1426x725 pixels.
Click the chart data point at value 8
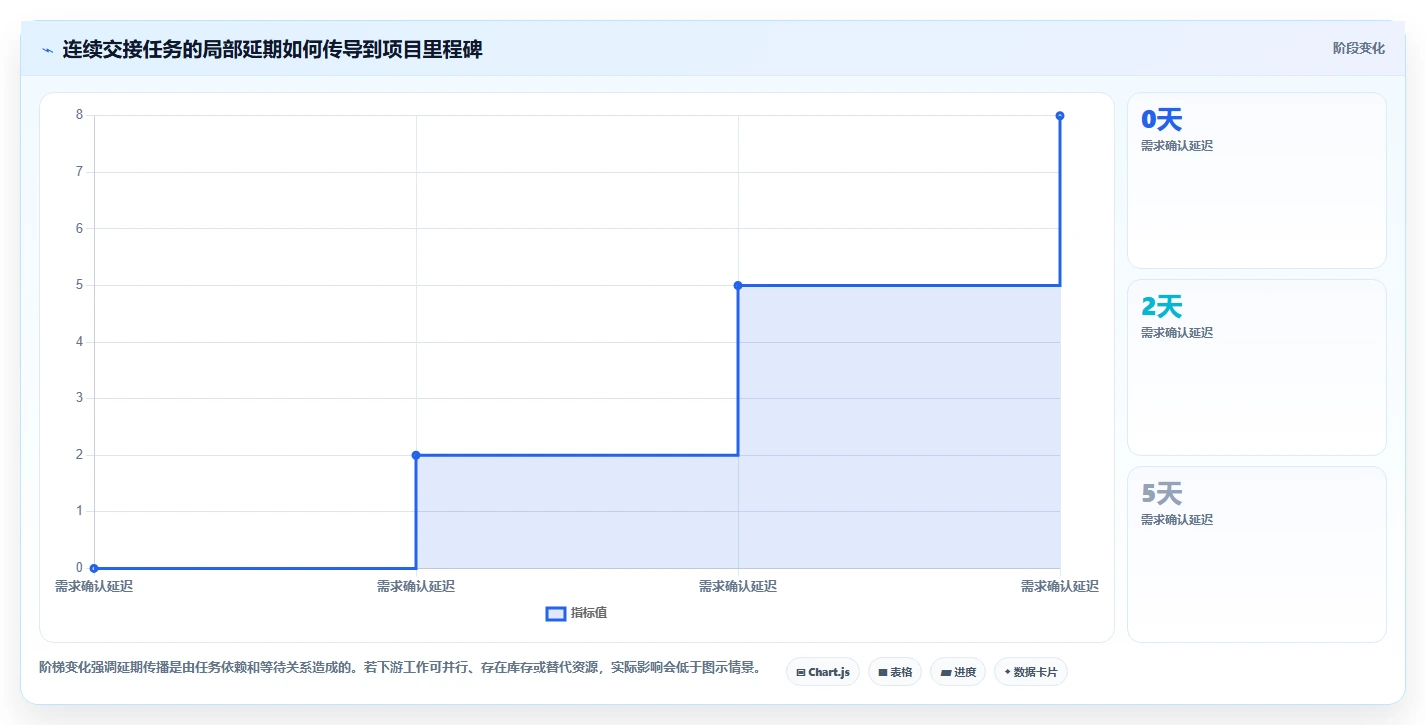1060,115
